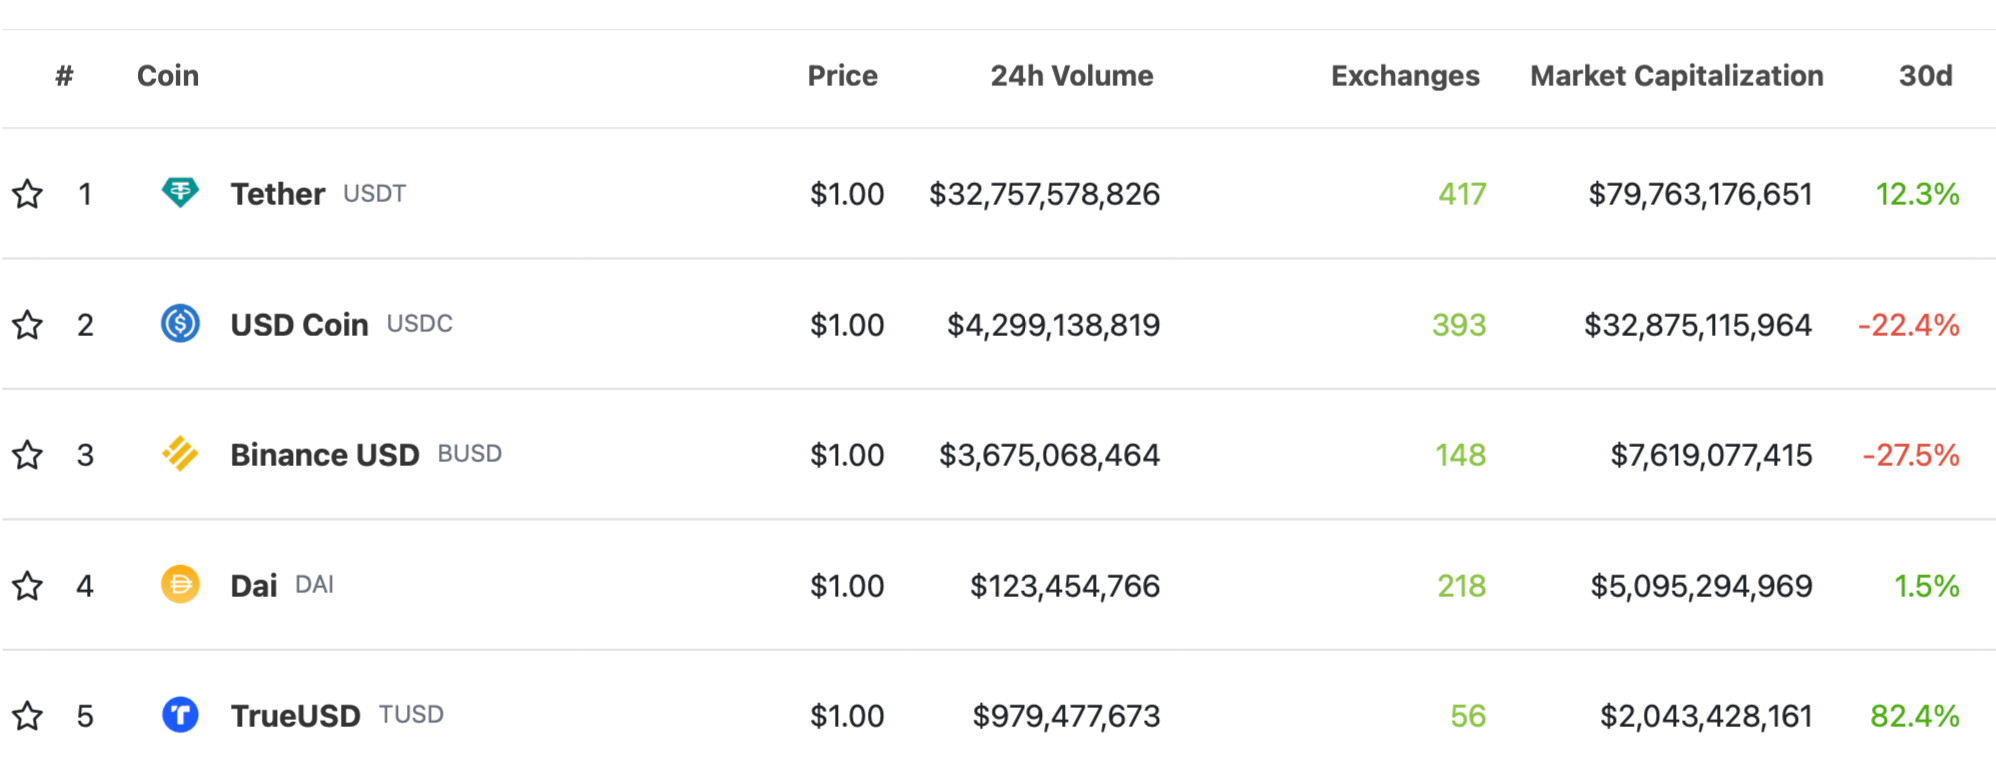This screenshot has width=1996, height=770.
Task: Open the Tether coin name link
Action: (x=277, y=194)
